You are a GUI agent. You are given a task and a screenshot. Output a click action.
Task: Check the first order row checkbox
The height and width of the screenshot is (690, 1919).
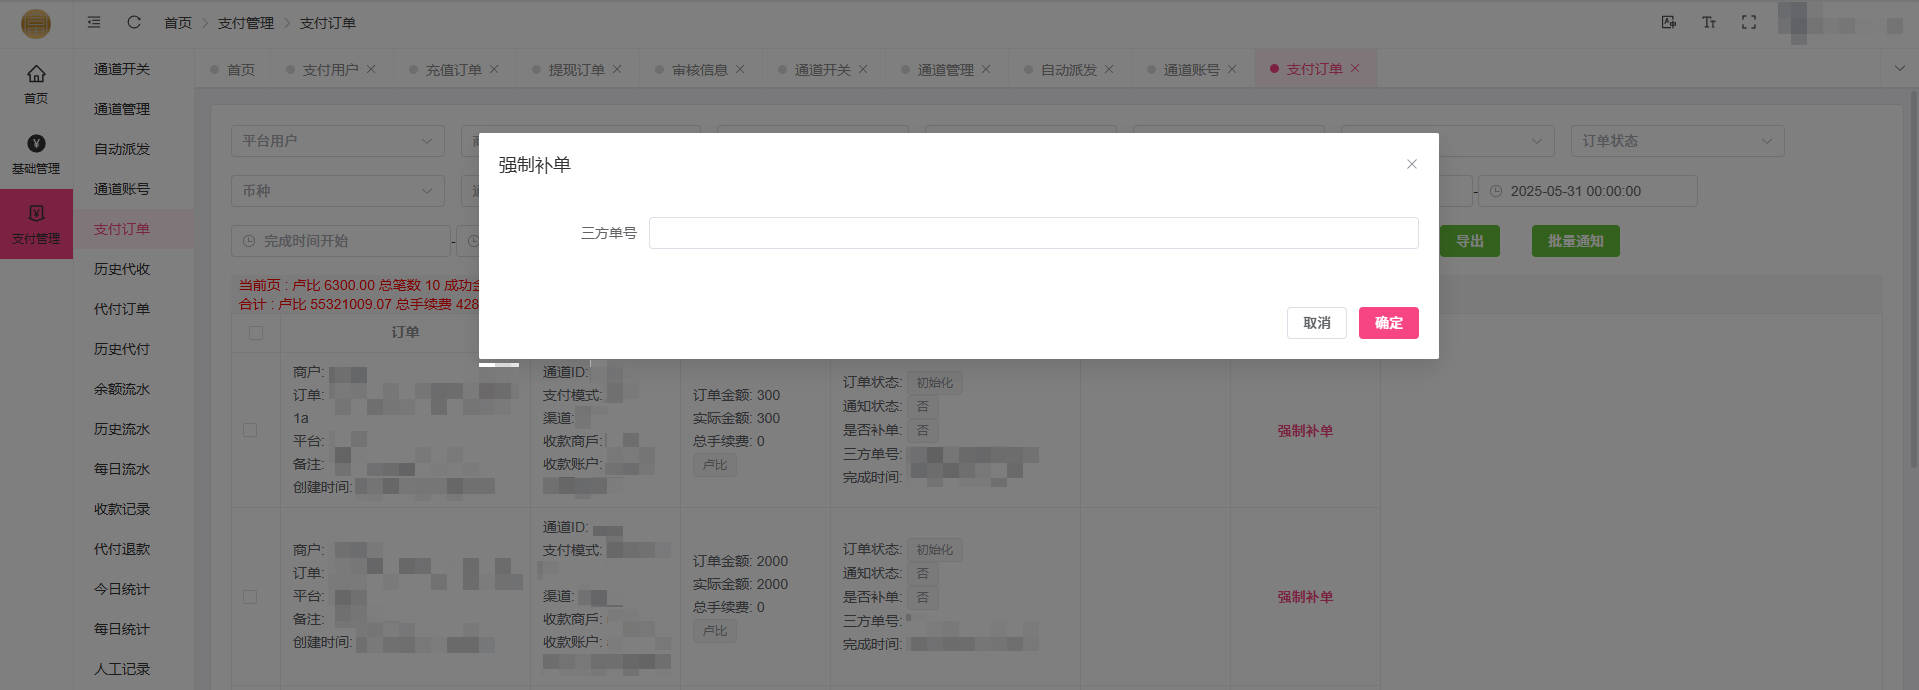coord(250,430)
